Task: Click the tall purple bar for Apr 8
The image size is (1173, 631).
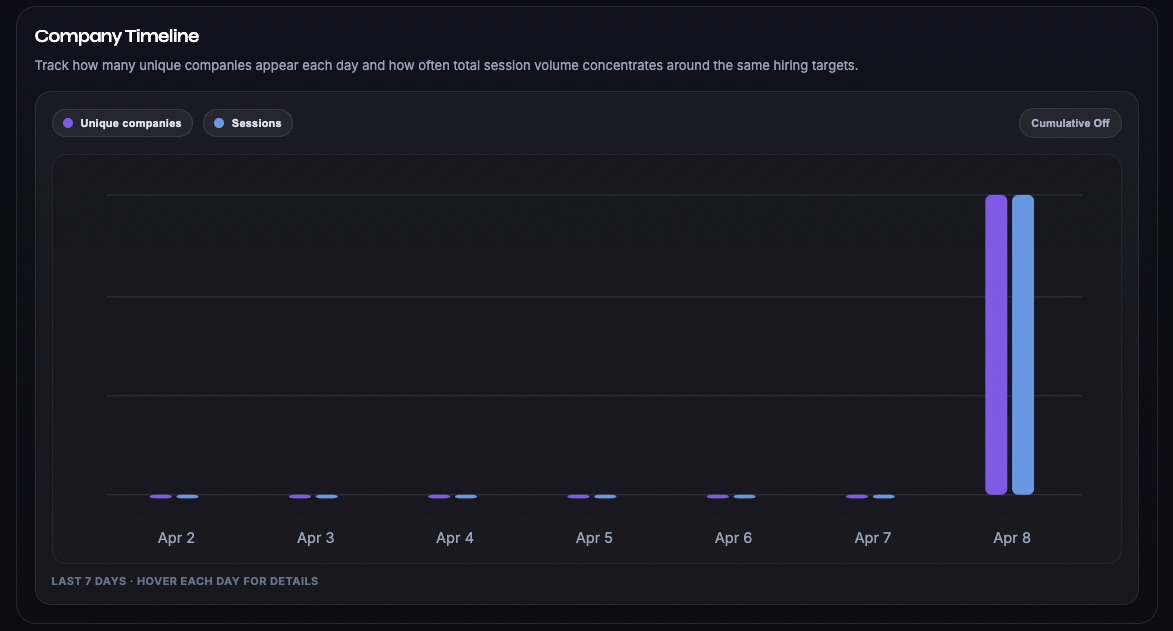Action: pyautogui.click(x=996, y=345)
